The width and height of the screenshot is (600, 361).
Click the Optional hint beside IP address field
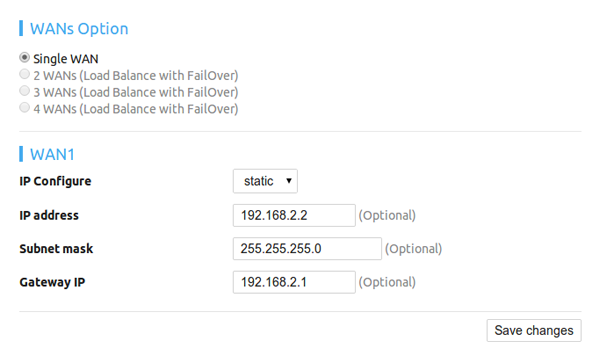[387, 216]
